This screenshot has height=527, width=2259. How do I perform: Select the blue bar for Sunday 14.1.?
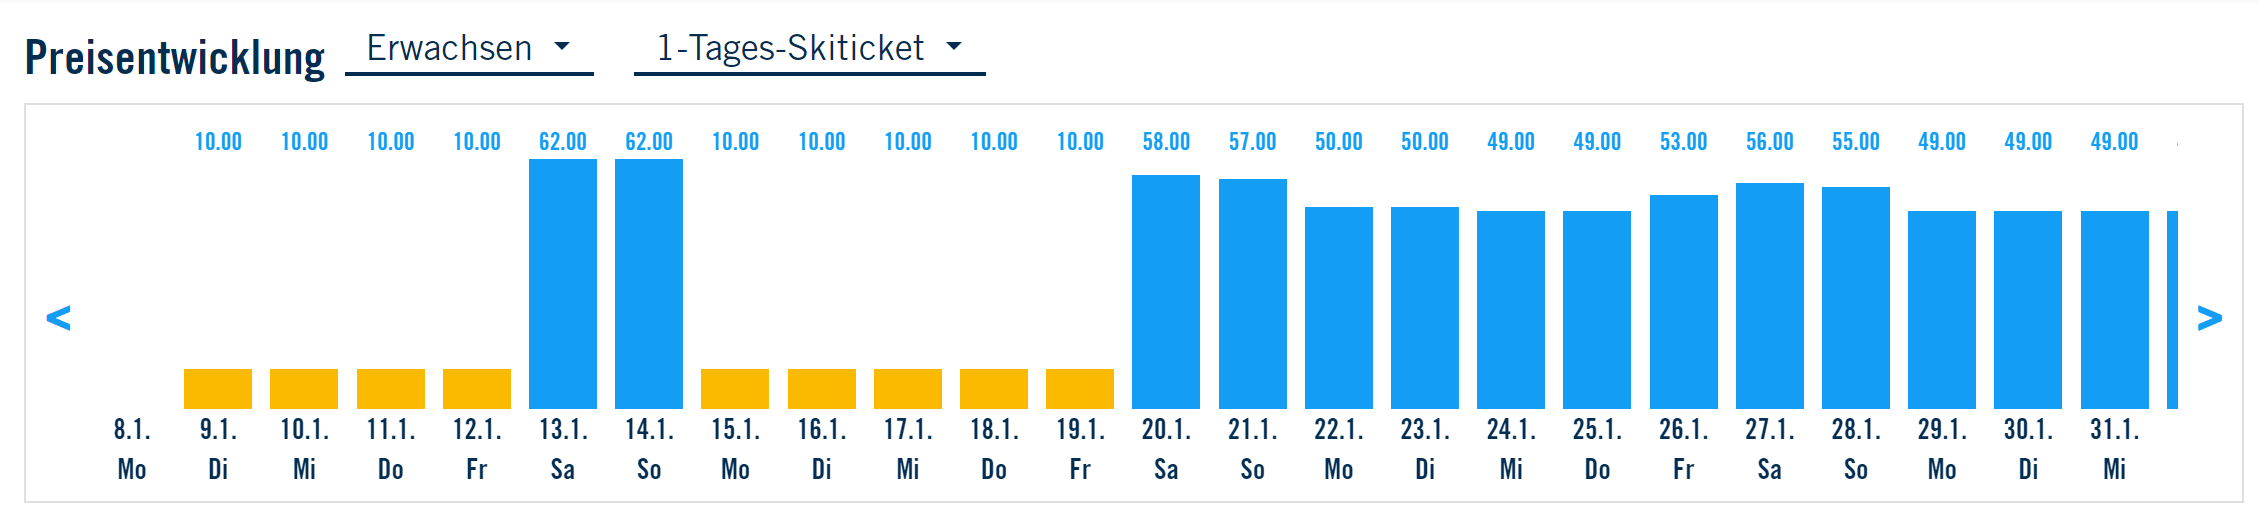click(649, 284)
